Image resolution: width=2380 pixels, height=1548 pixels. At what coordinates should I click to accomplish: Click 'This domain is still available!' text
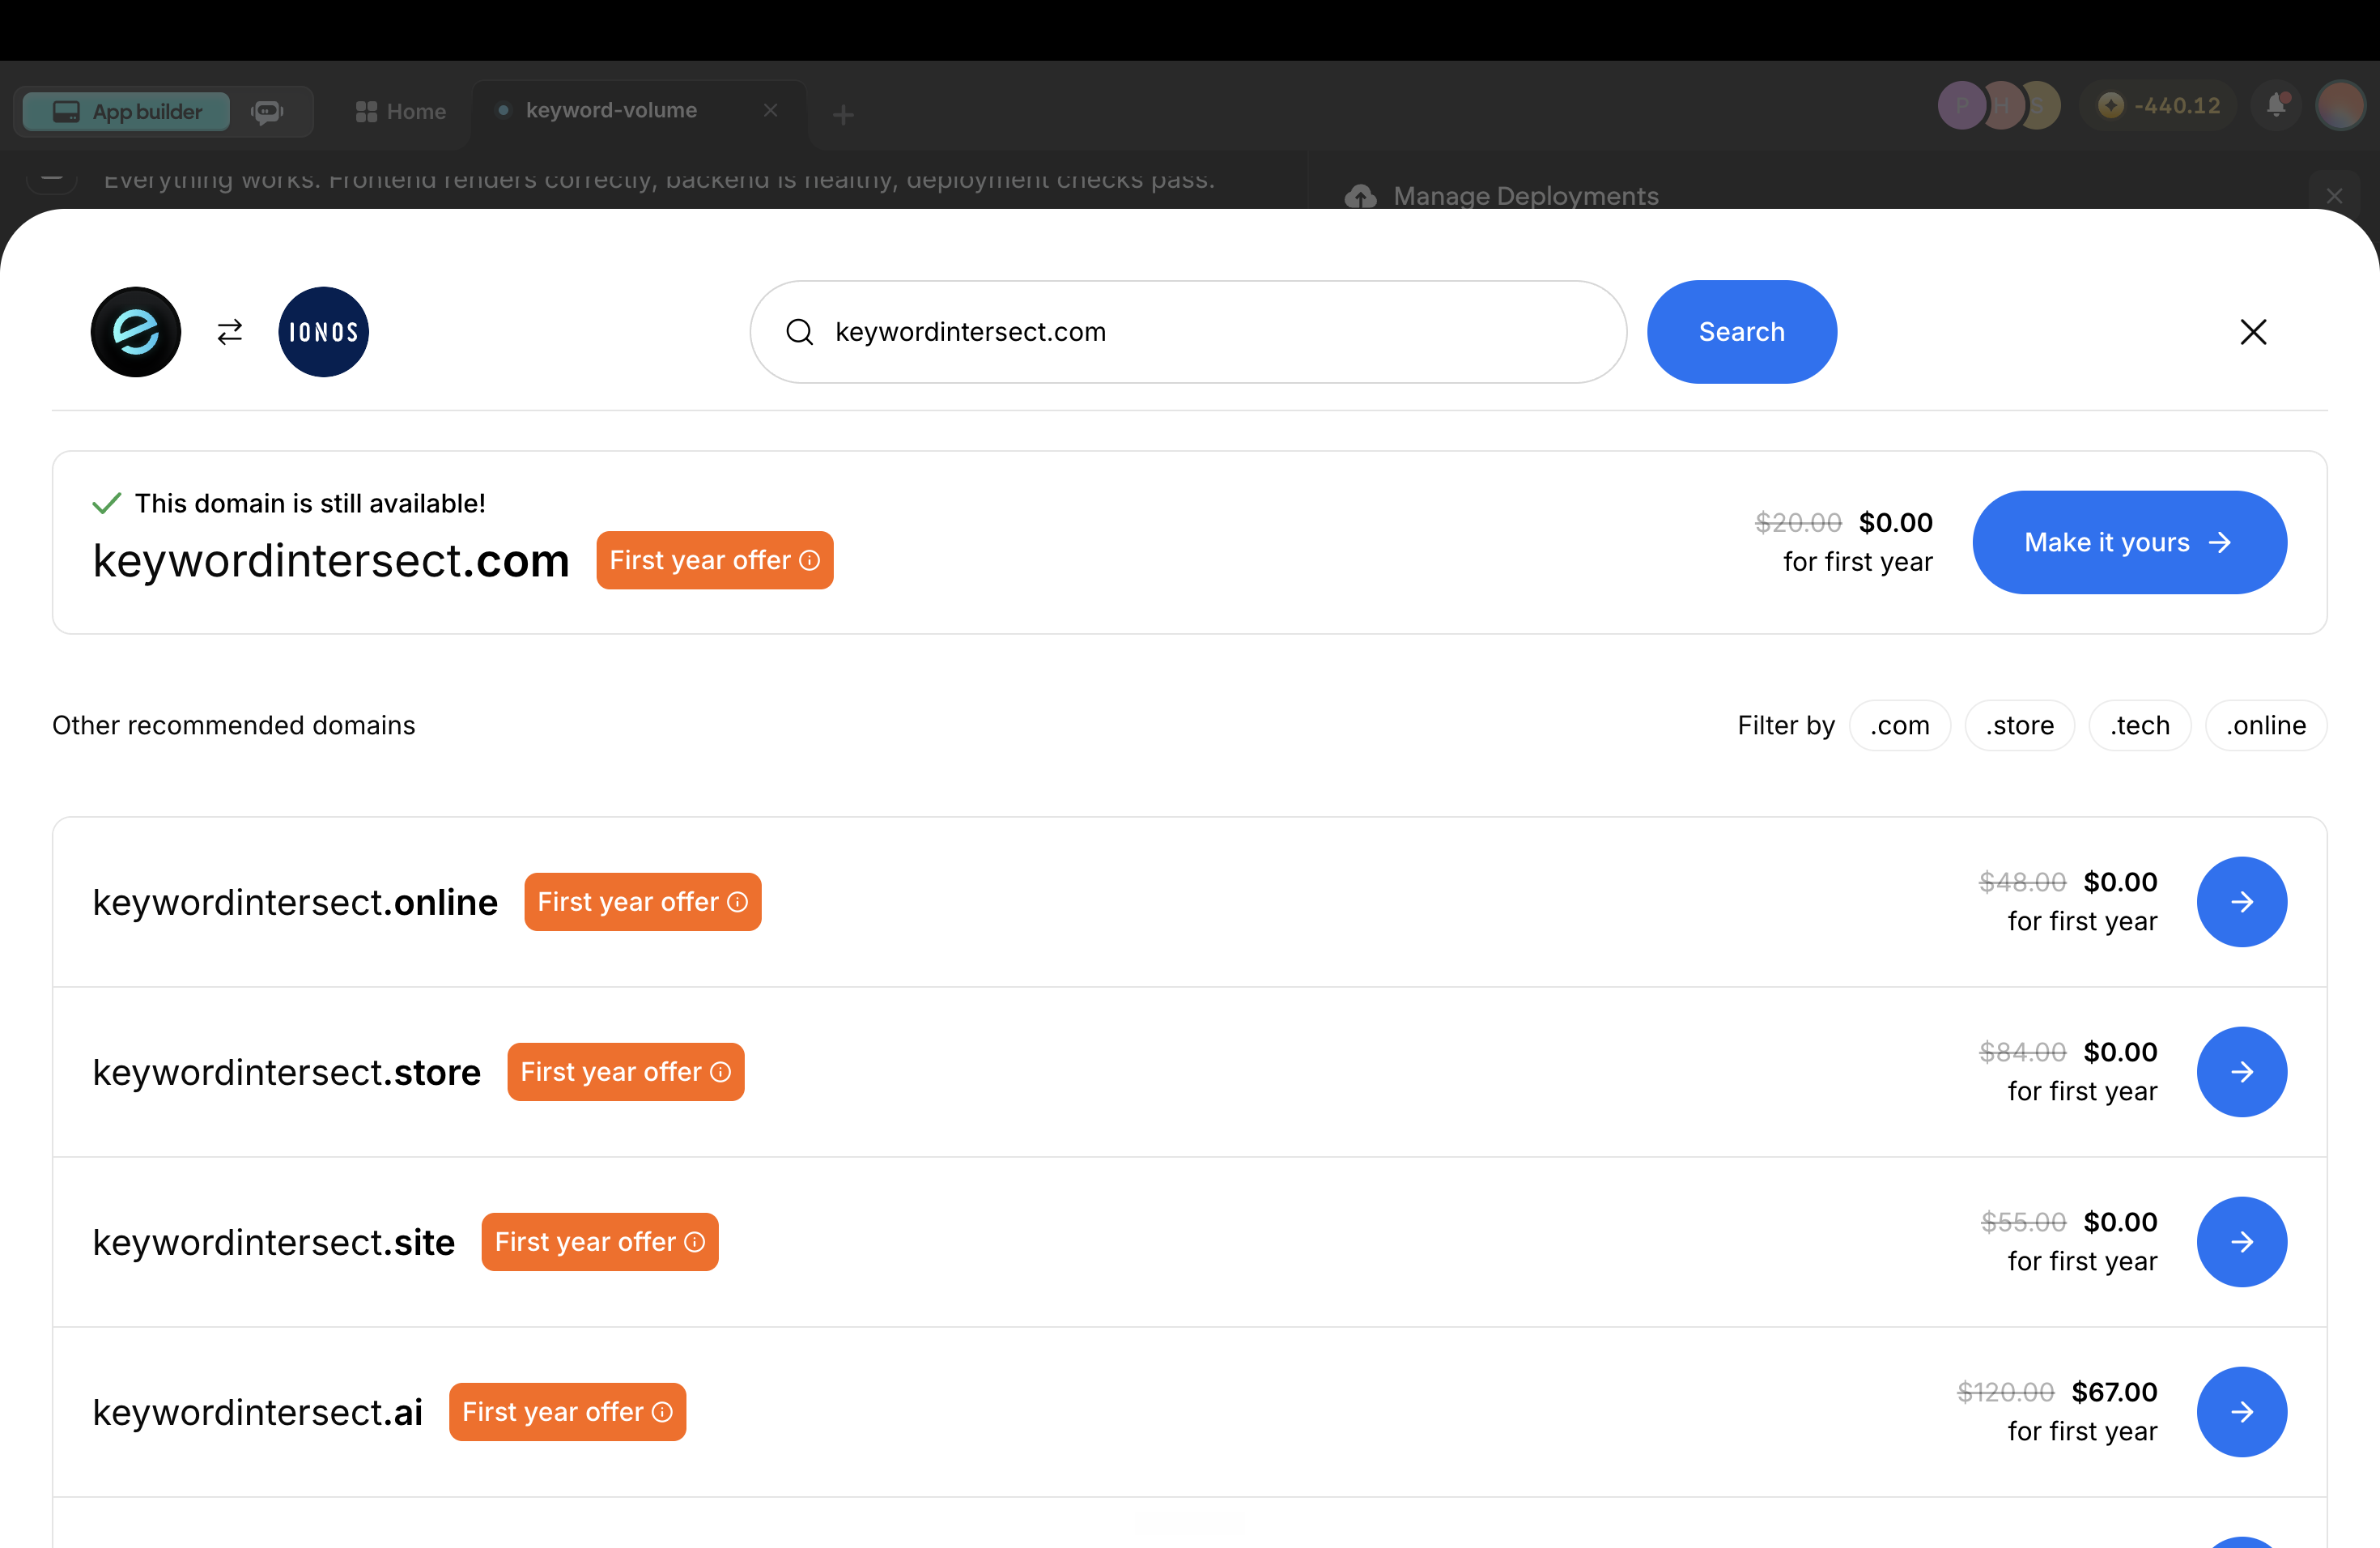coord(310,503)
